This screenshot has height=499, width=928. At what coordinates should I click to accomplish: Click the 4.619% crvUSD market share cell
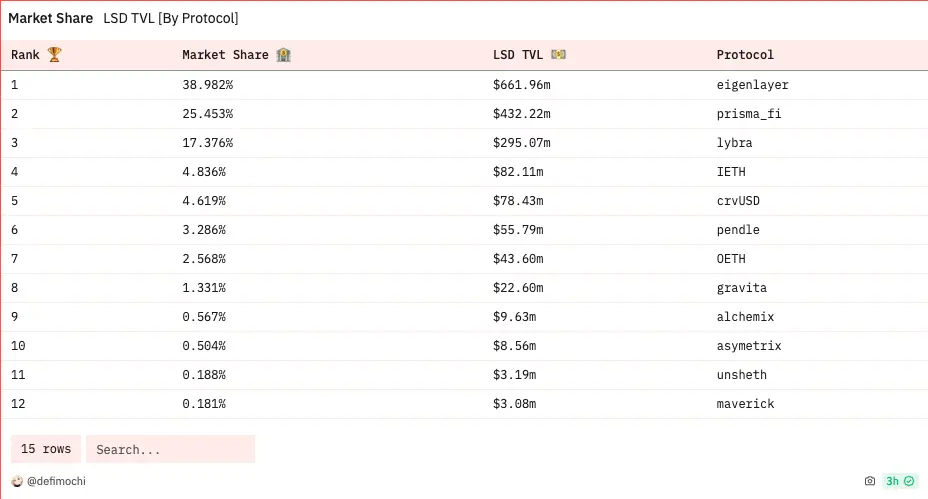click(x=204, y=201)
